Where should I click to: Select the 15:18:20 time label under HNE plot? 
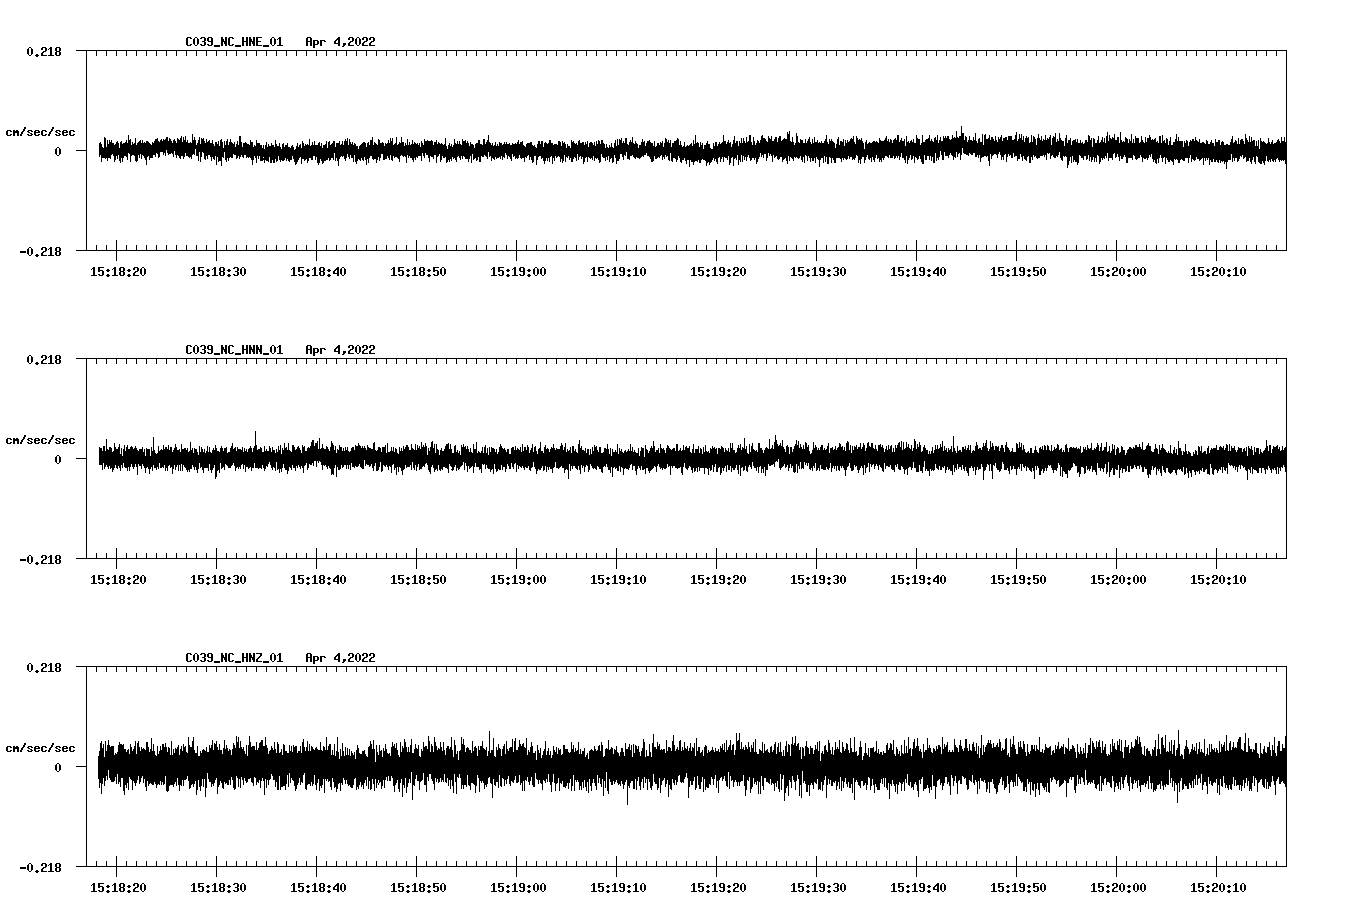pos(118,272)
